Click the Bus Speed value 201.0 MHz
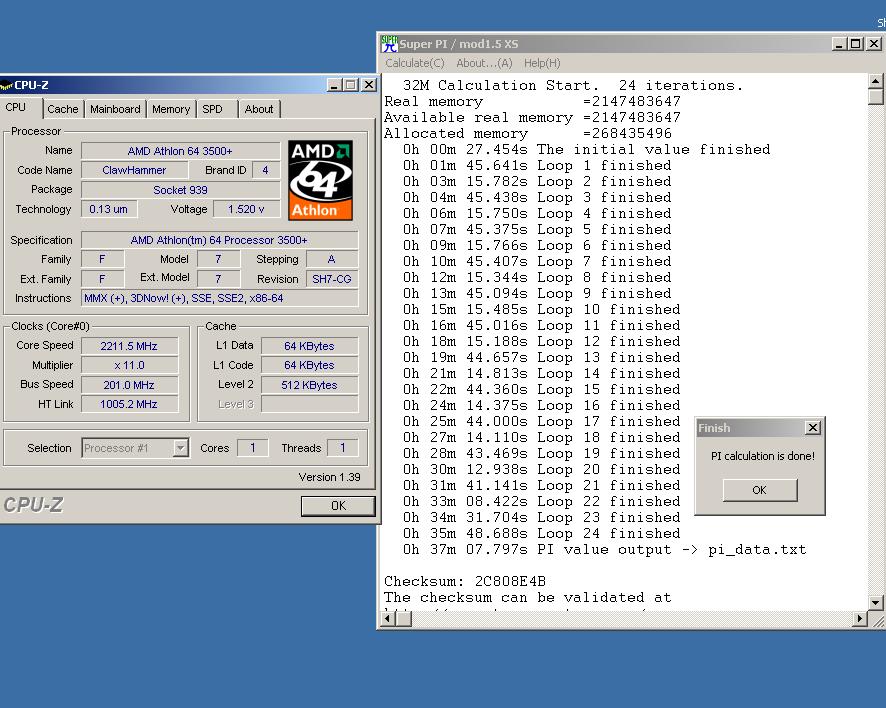 coord(129,385)
